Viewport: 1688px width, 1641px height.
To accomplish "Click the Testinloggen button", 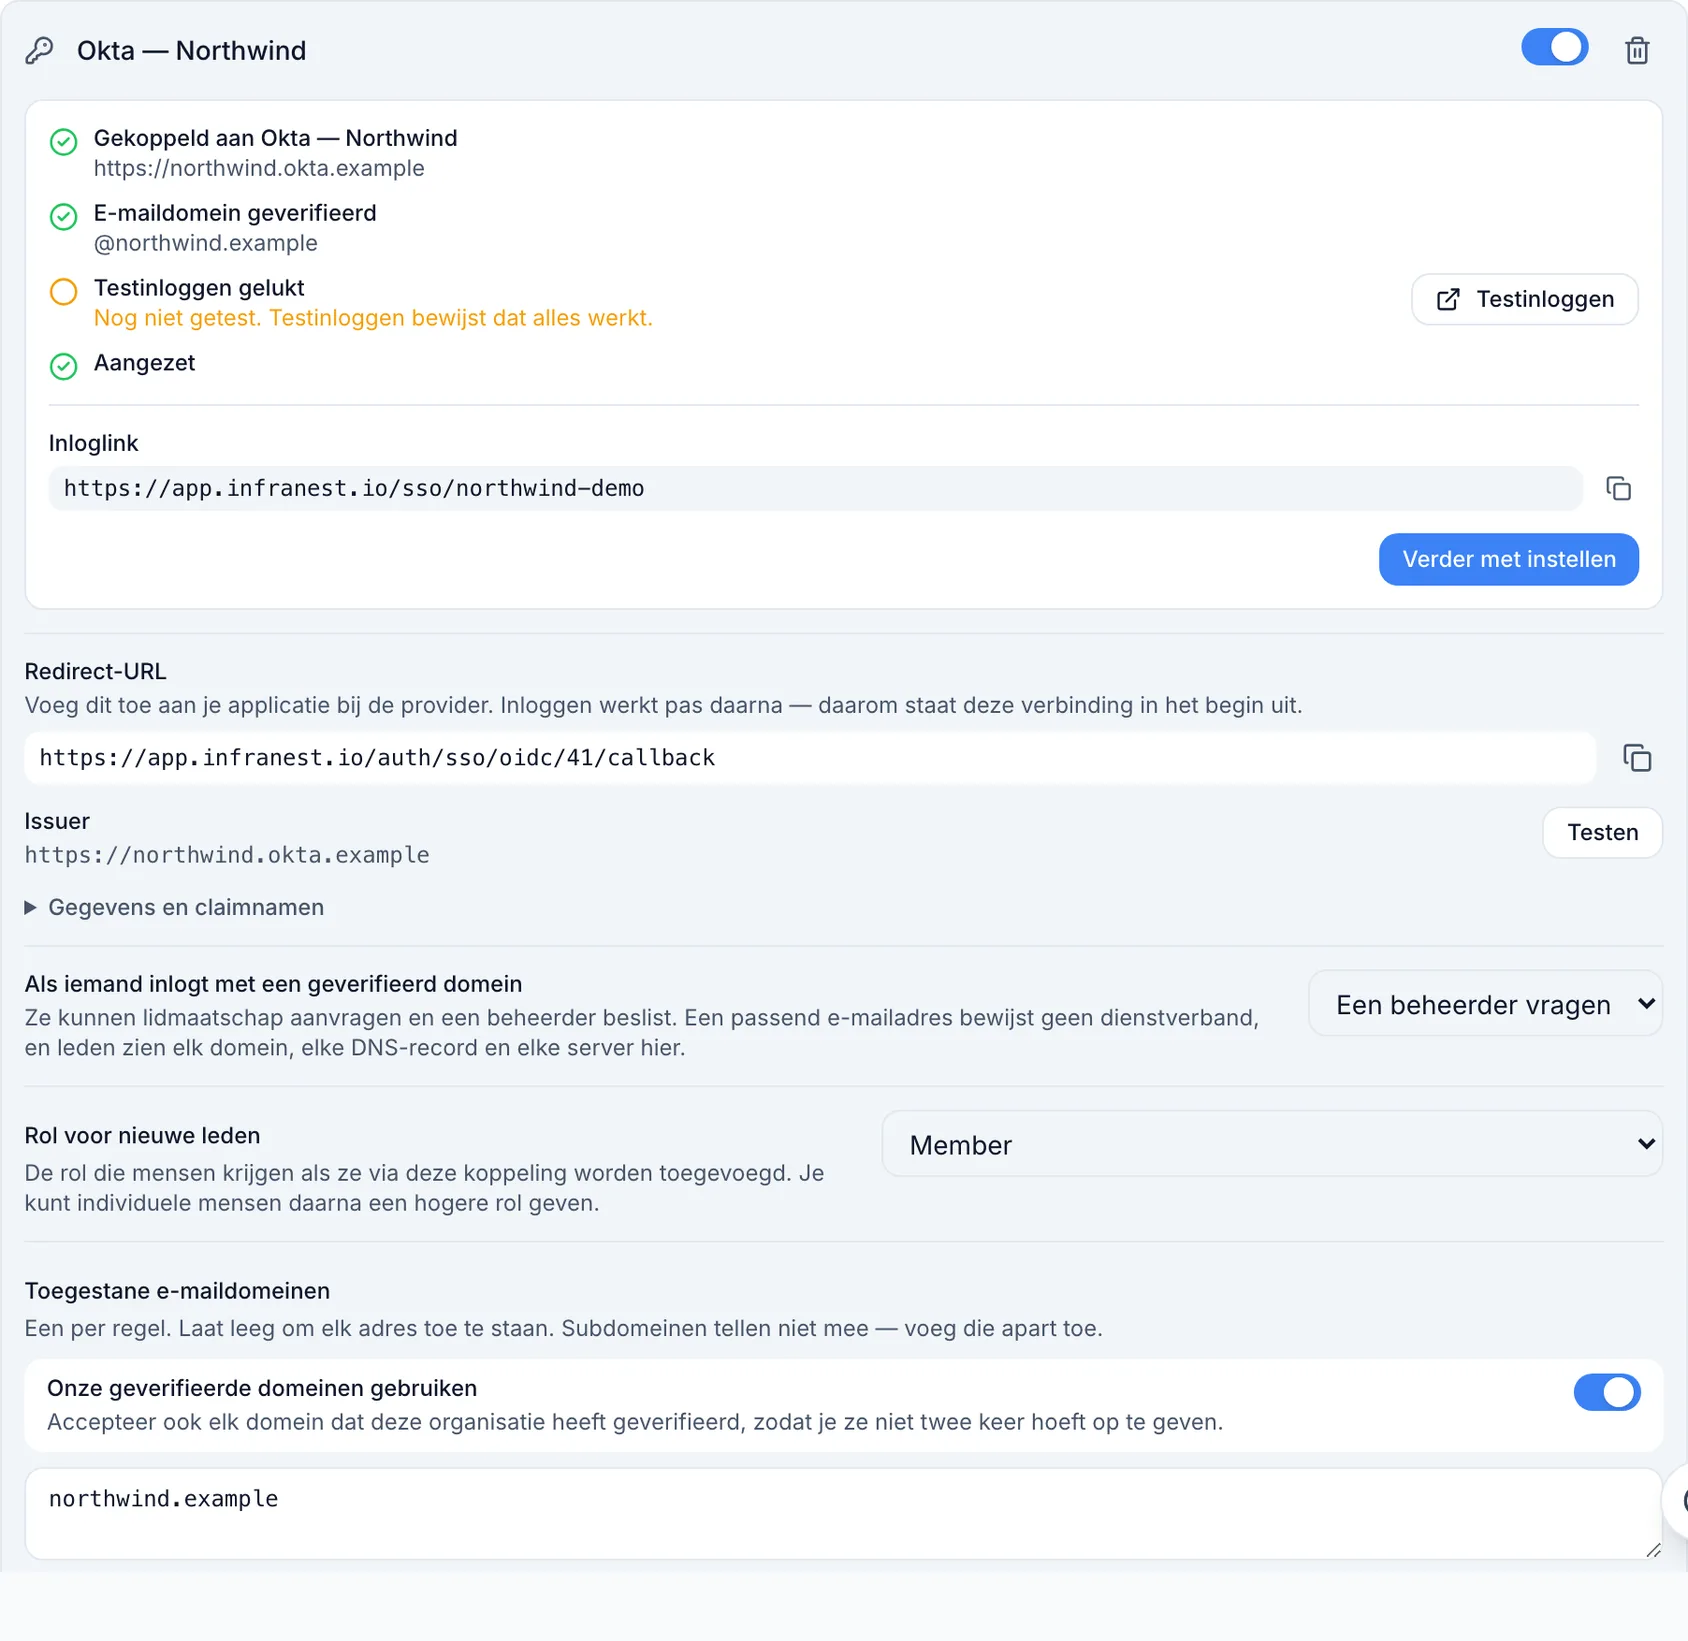I will pos(1524,299).
